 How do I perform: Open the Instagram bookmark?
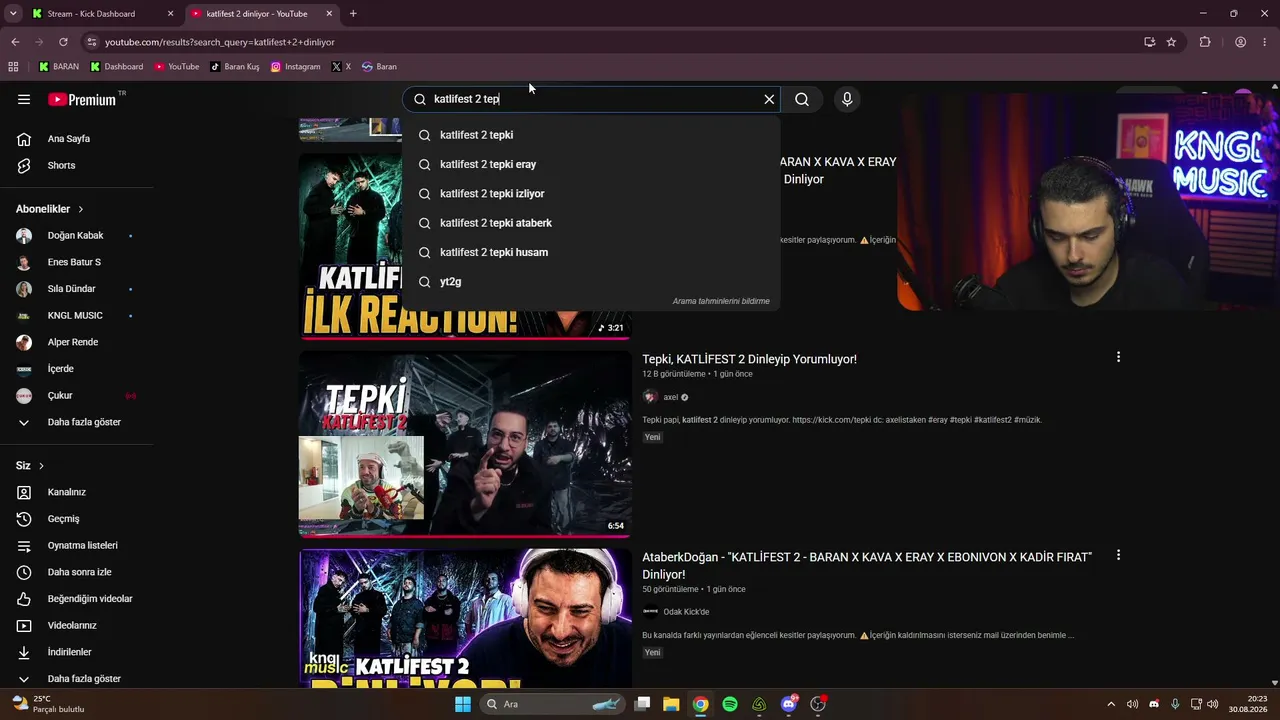[296, 67]
